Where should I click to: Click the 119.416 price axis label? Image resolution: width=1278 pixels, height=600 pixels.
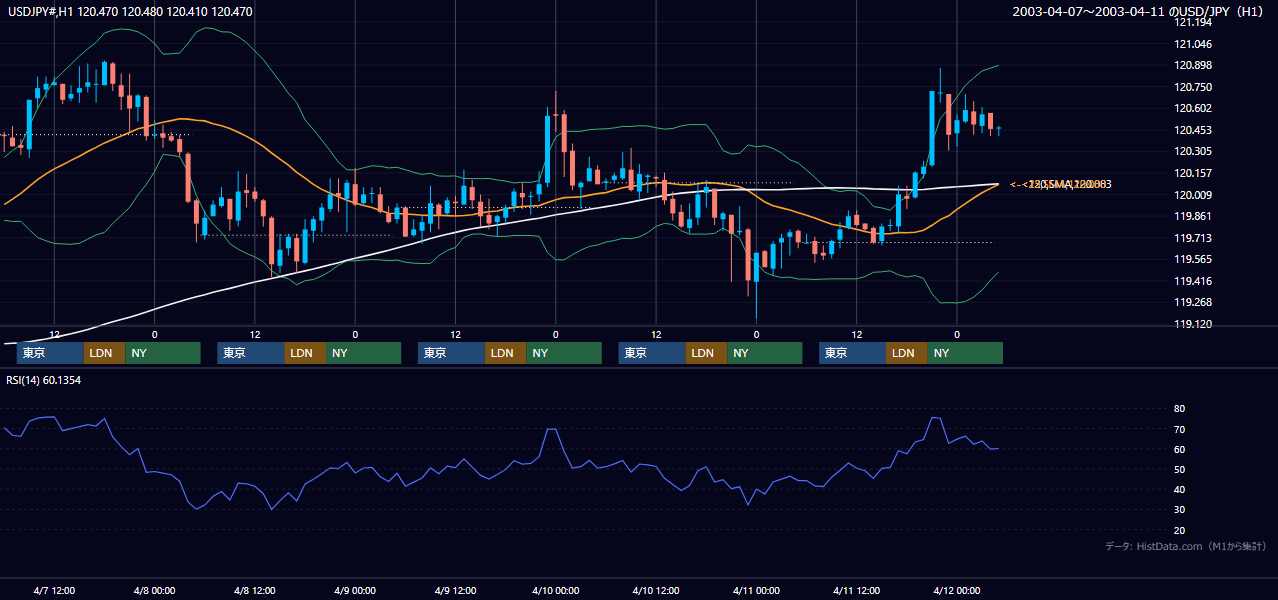pos(1193,281)
